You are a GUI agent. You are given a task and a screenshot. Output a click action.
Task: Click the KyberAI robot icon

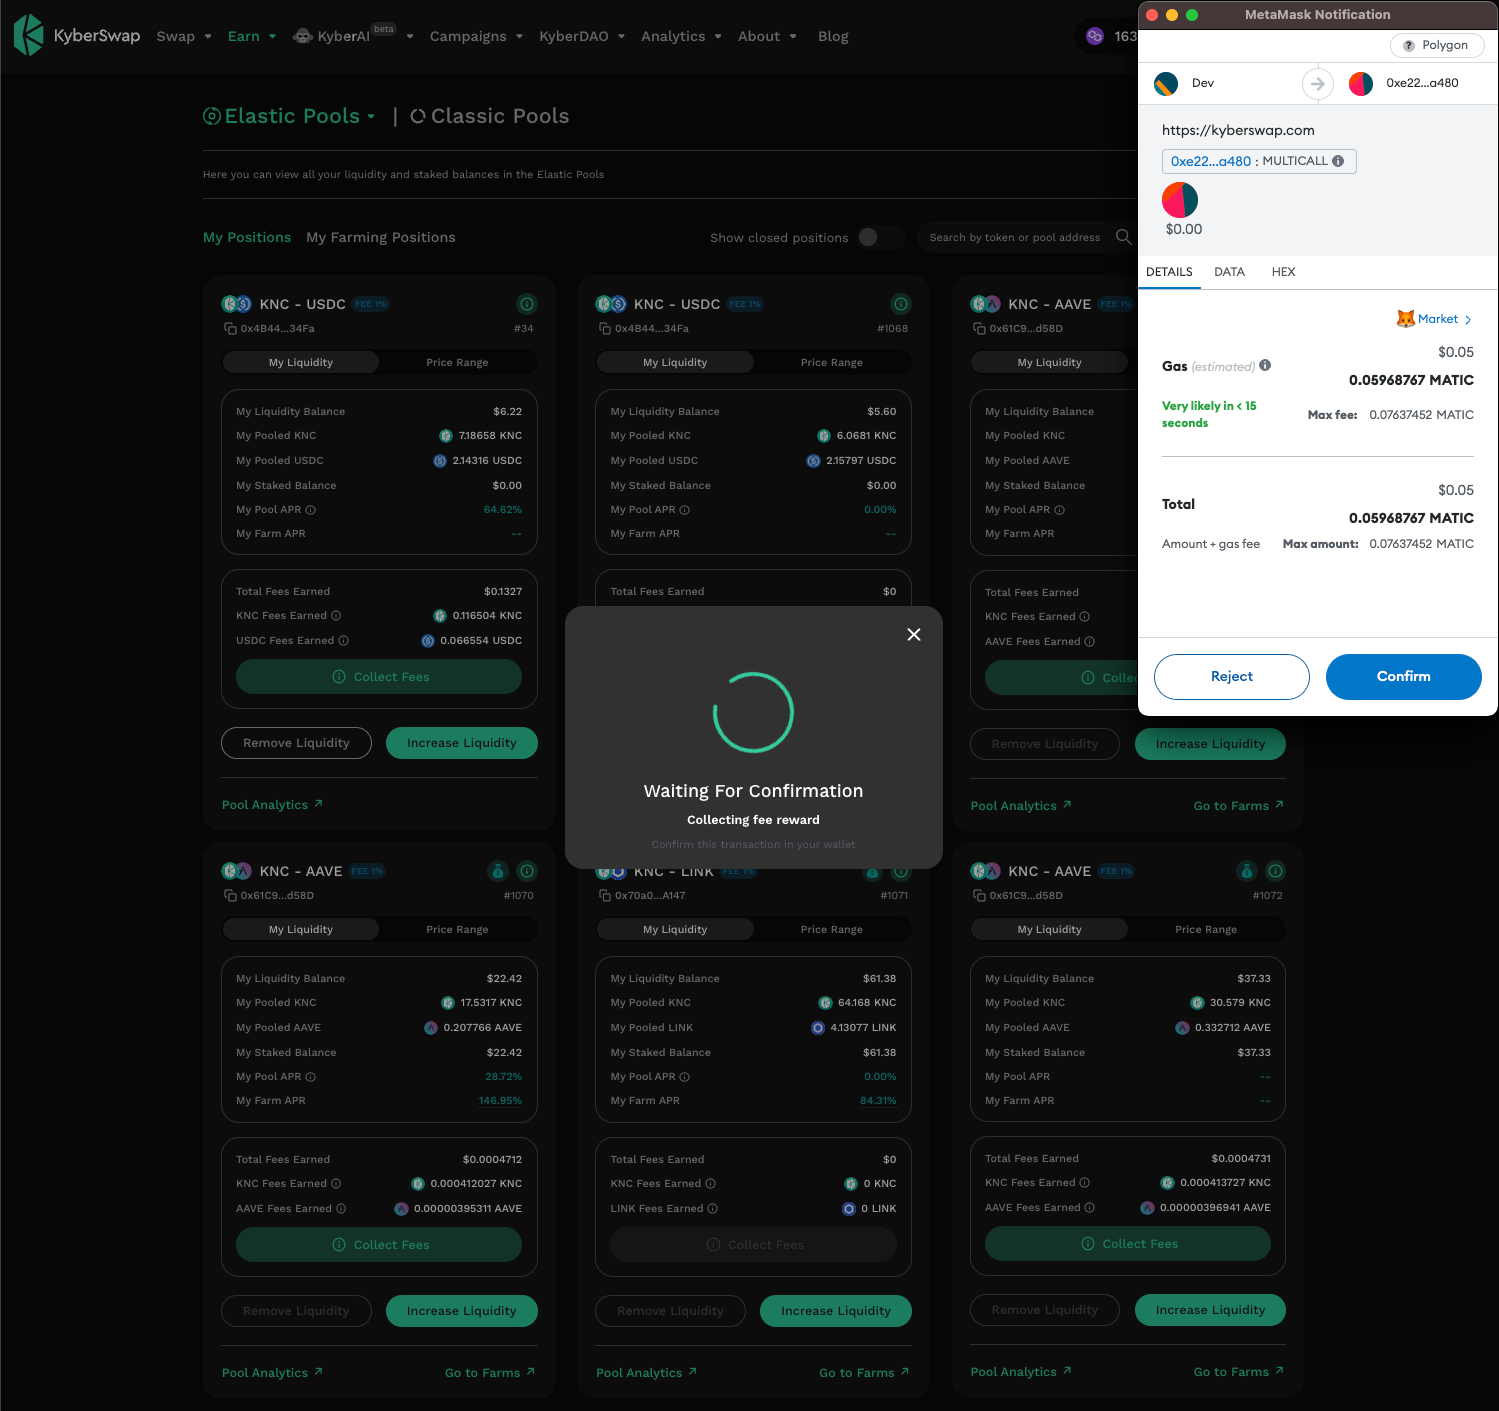pyautogui.click(x=303, y=36)
